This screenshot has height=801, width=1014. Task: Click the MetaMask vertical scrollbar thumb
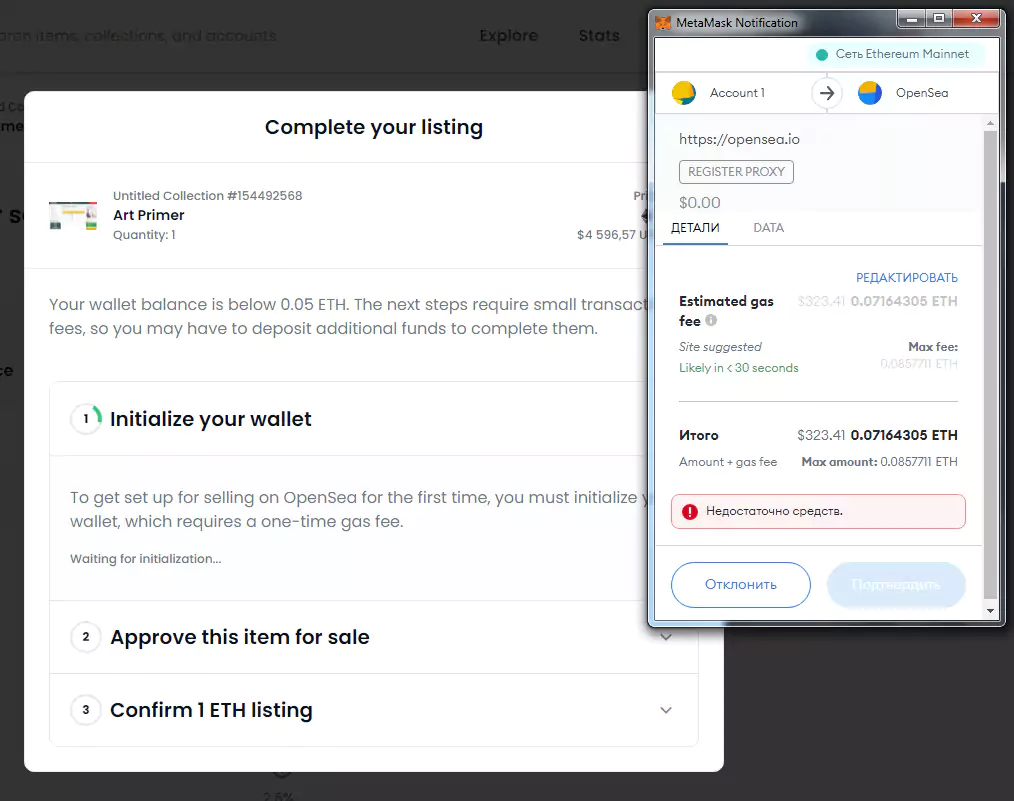[x=990, y=365]
